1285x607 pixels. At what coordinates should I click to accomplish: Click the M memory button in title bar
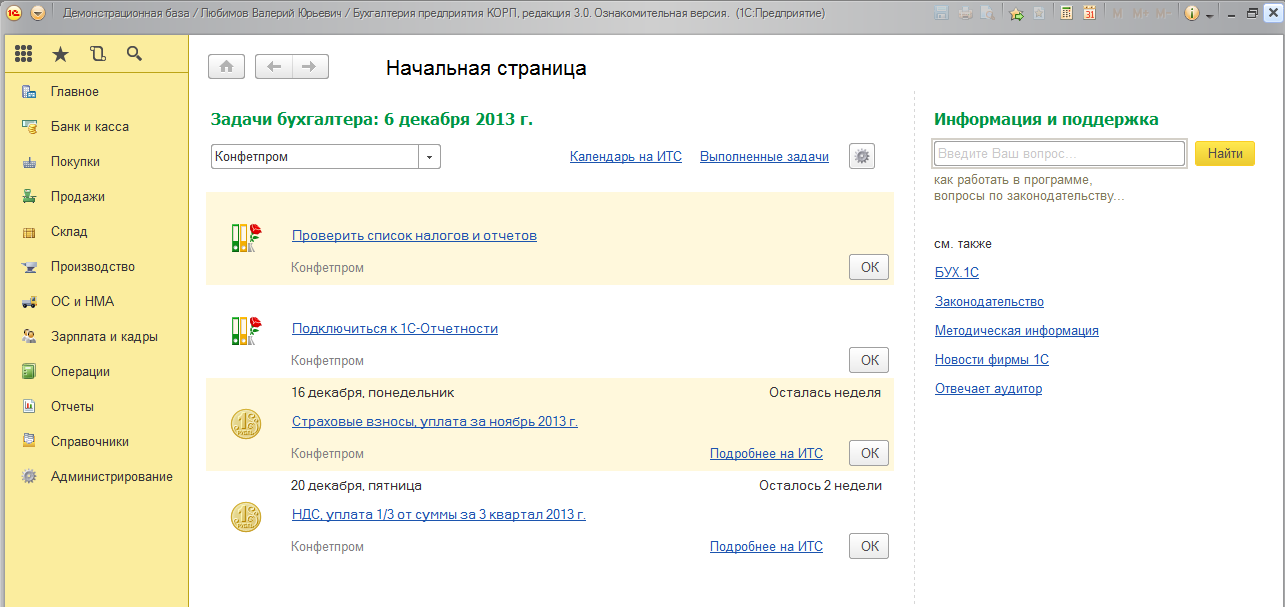[1117, 13]
